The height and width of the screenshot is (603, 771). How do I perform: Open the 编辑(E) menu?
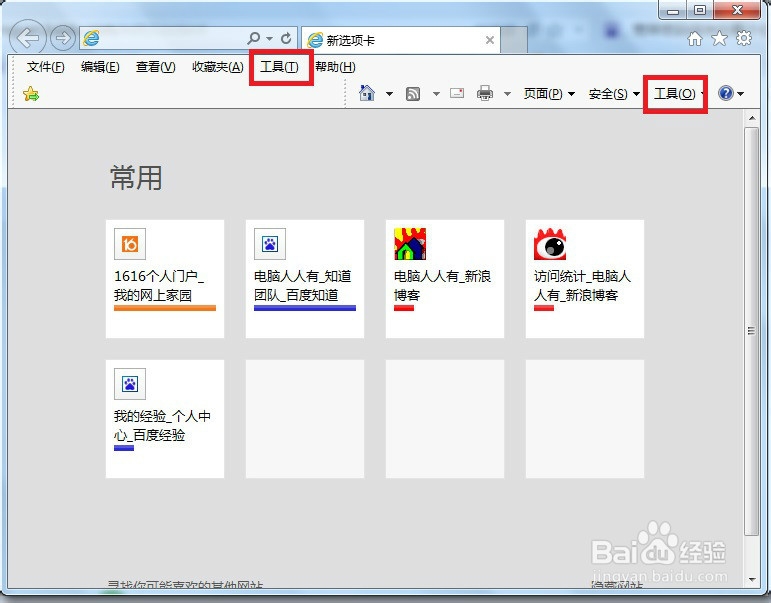[100, 66]
